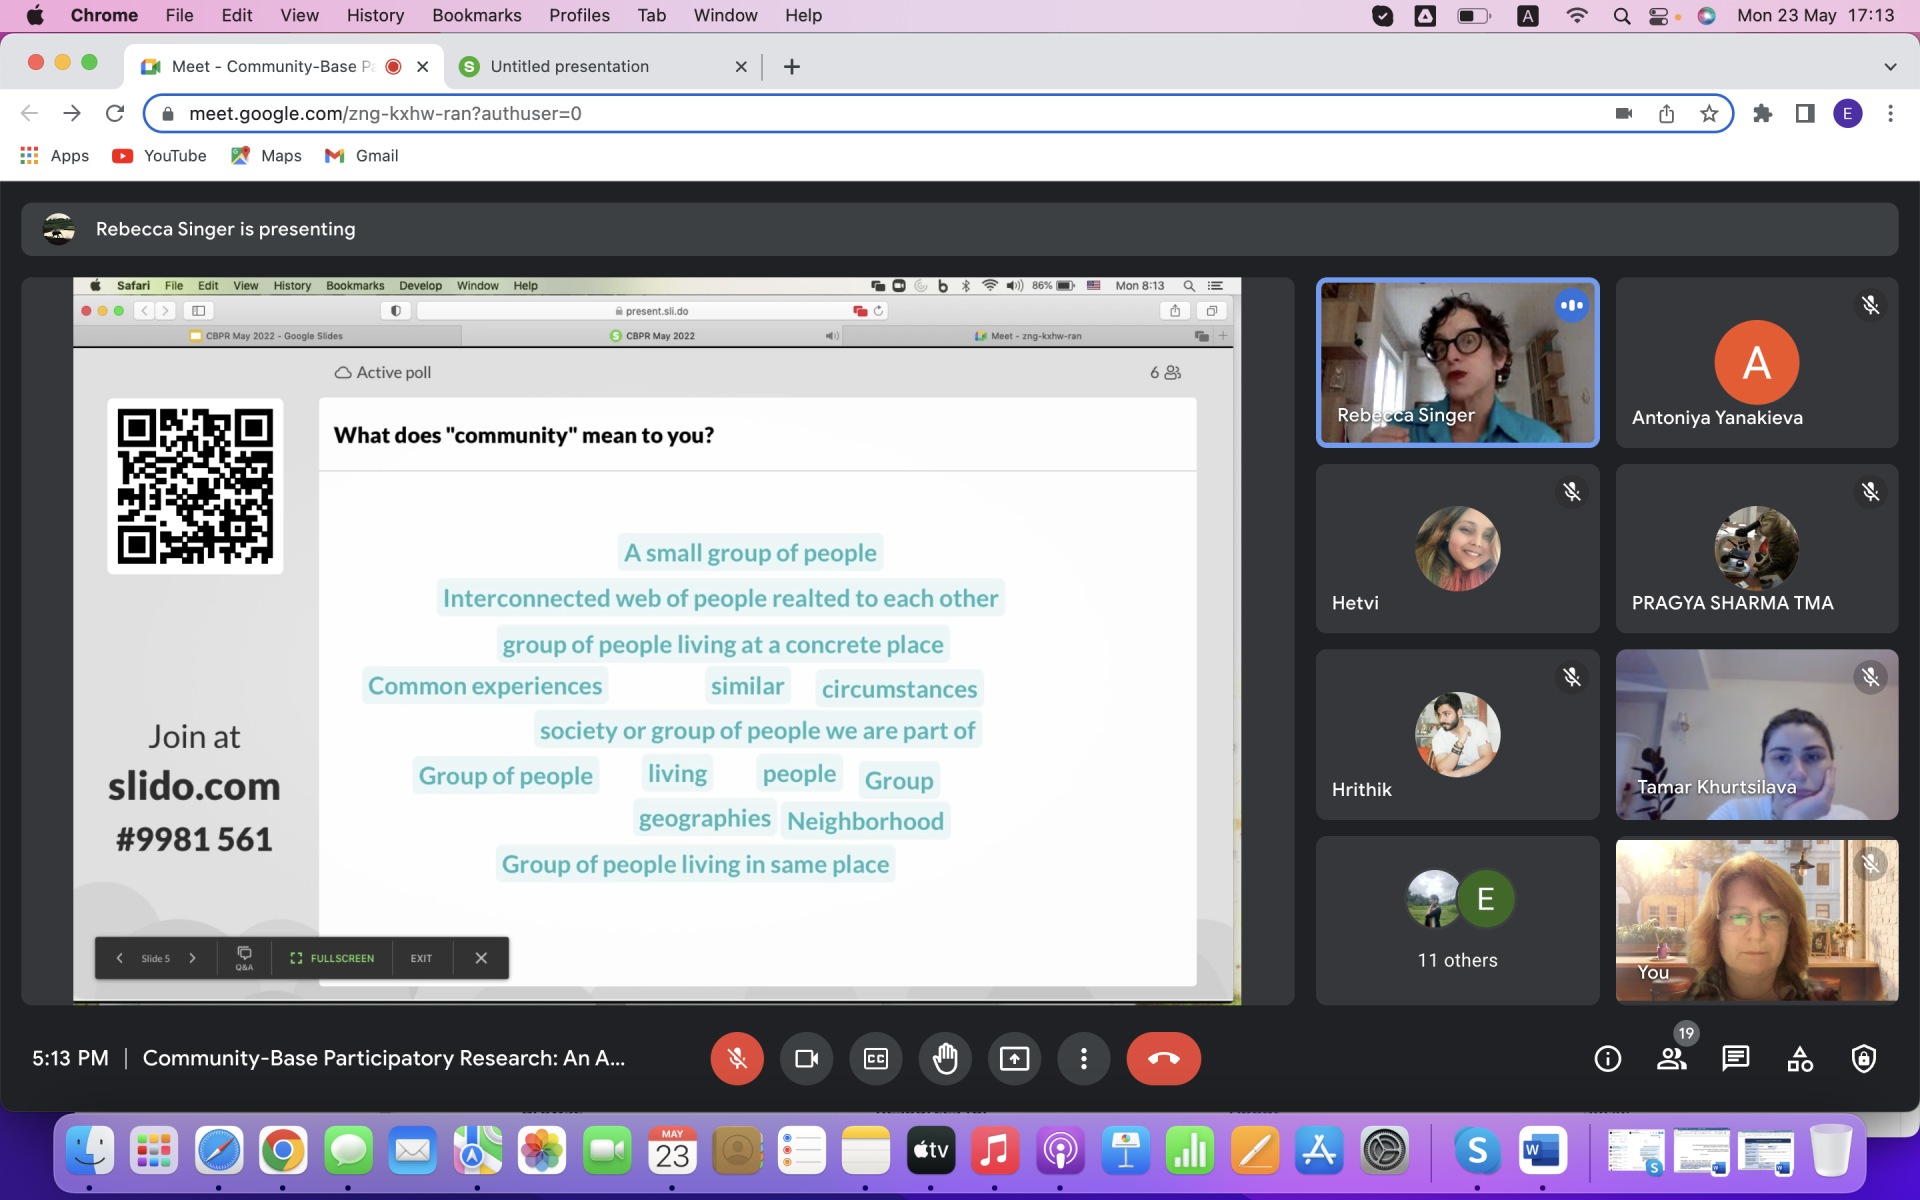Raise your hand in the meeting
This screenshot has width=1920, height=1200.
pos(945,1058)
